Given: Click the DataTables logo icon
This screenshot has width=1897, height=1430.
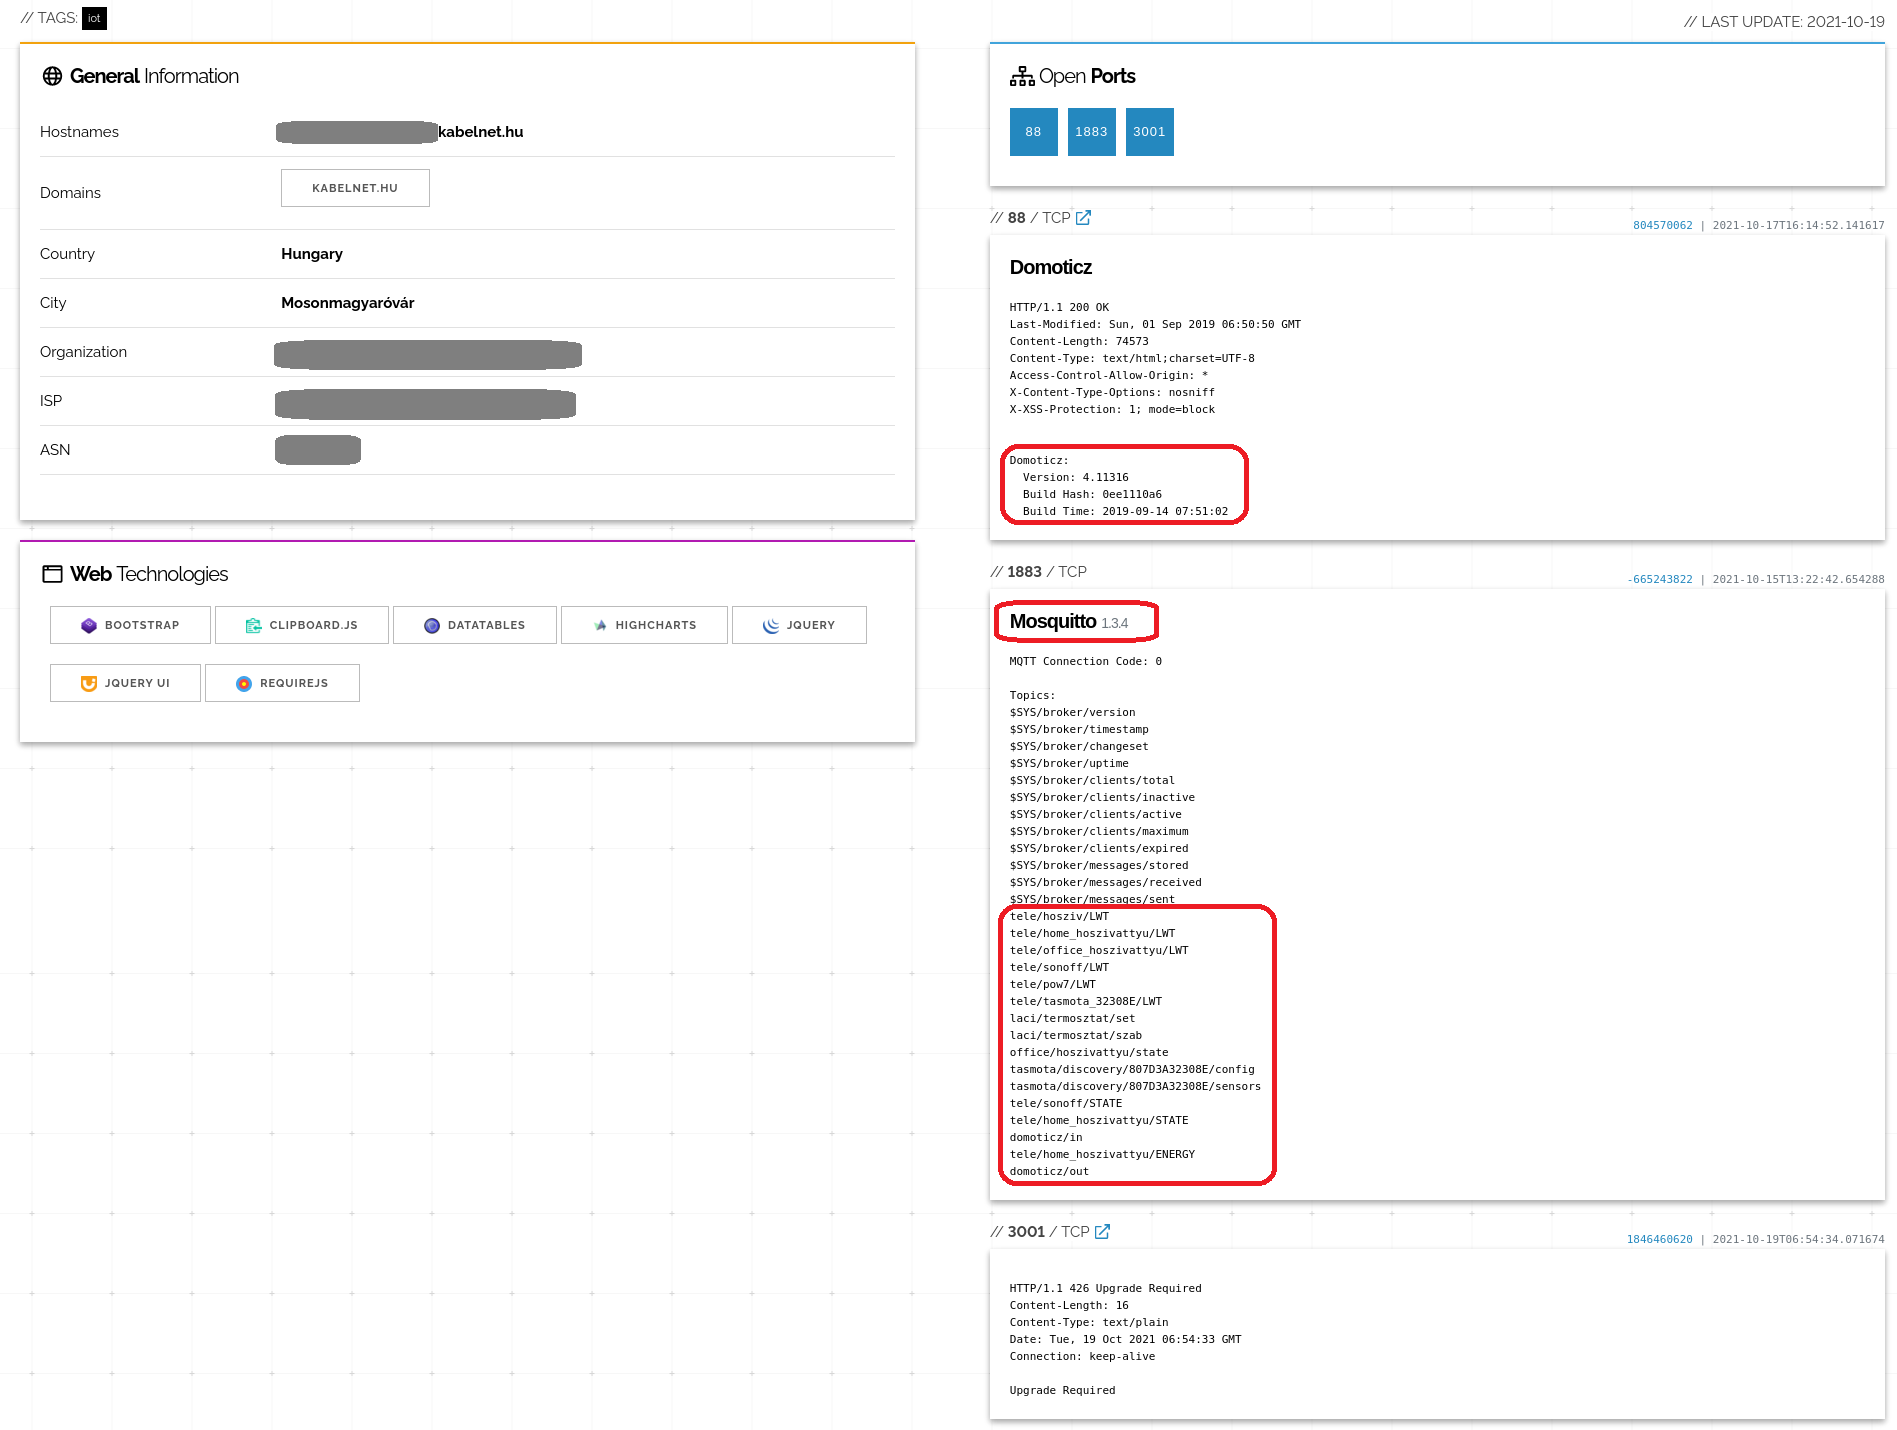Looking at the screenshot, I should click(x=432, y=625).
